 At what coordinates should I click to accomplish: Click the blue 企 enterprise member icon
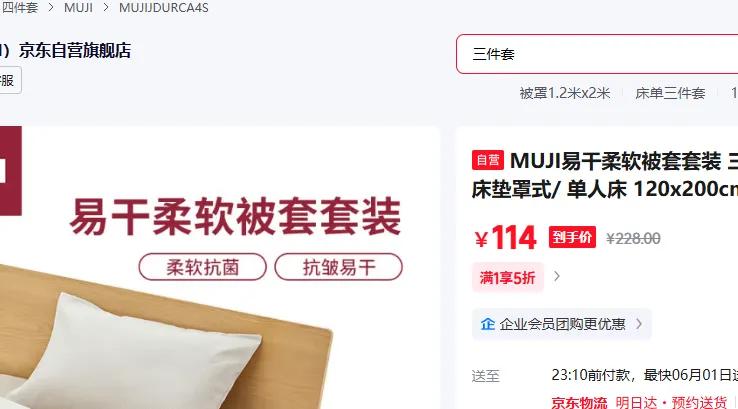488,324
